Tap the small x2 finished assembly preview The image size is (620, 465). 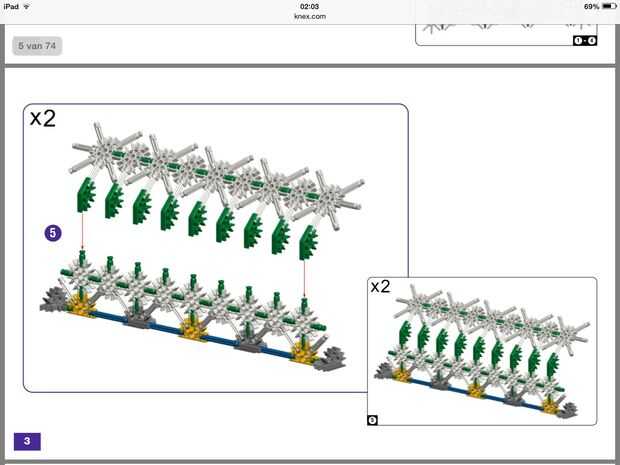click(482, 352)
